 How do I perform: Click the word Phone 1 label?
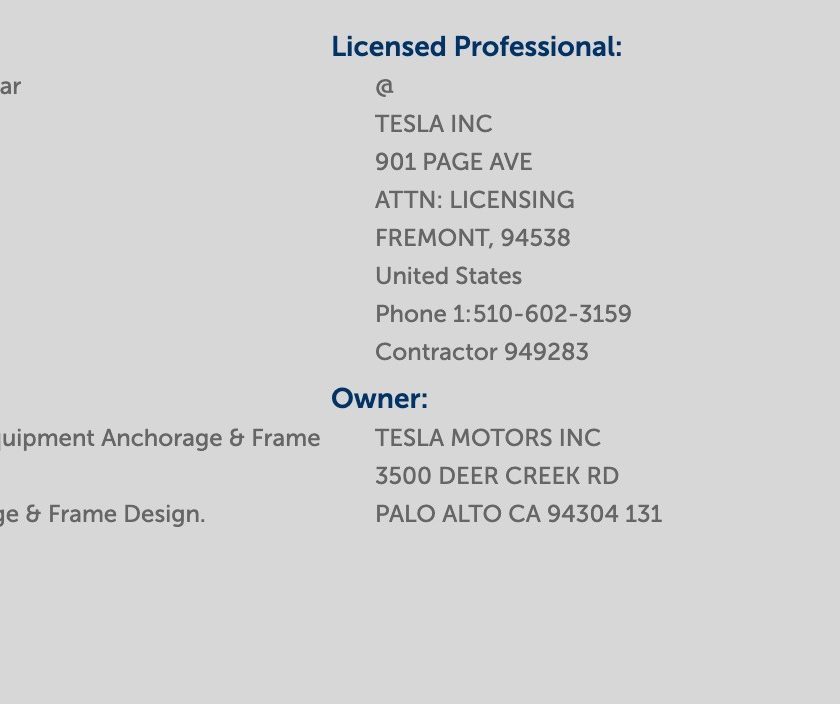coord(420,314)
